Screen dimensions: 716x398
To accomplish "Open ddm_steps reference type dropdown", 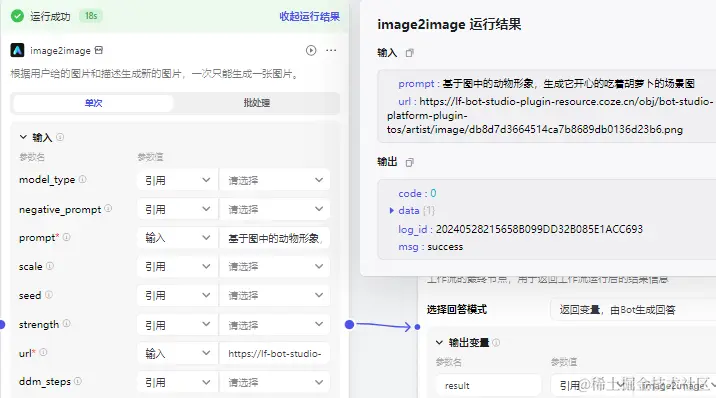I will (x=177, y=382).
